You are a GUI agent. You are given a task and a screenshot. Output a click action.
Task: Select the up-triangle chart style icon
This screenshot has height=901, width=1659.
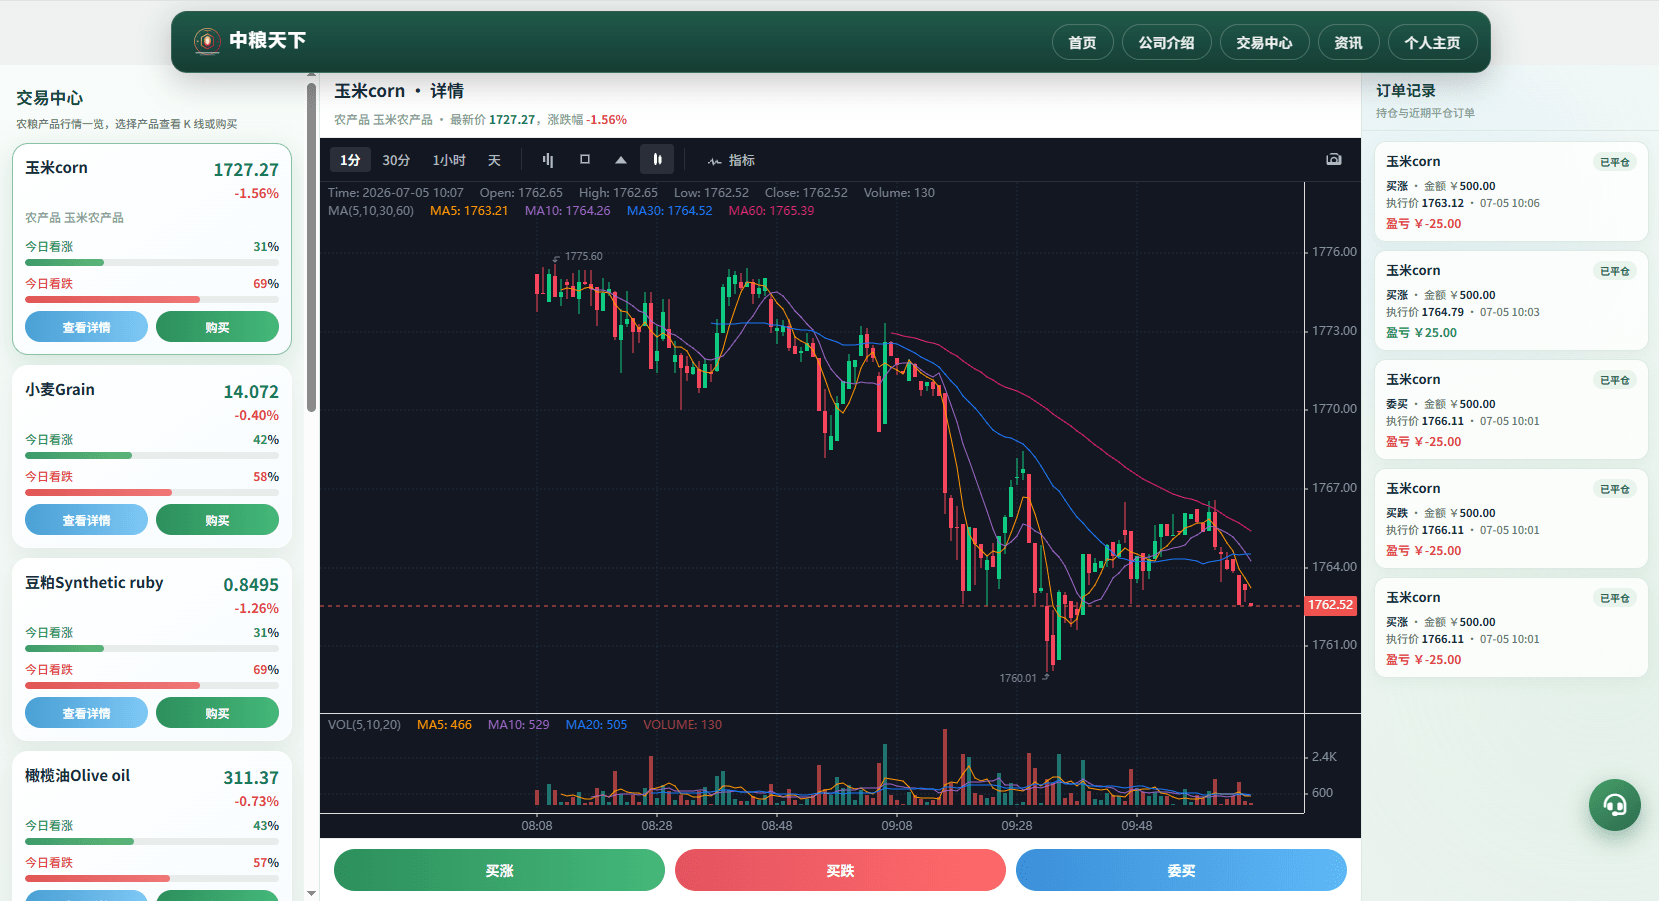[x=621, y=160]
